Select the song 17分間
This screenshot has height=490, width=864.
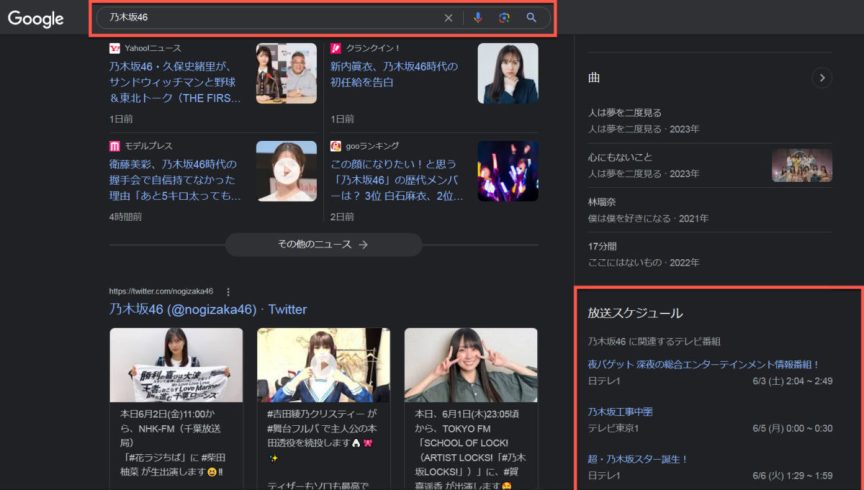coord(710,254)
